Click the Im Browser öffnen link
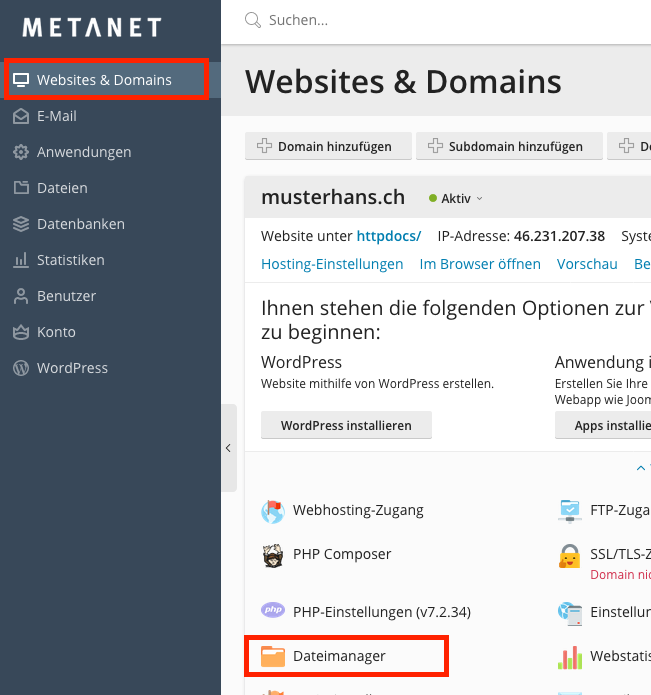Image resolution: width=651 pixels, height=695 pixels. pos(480,264)
